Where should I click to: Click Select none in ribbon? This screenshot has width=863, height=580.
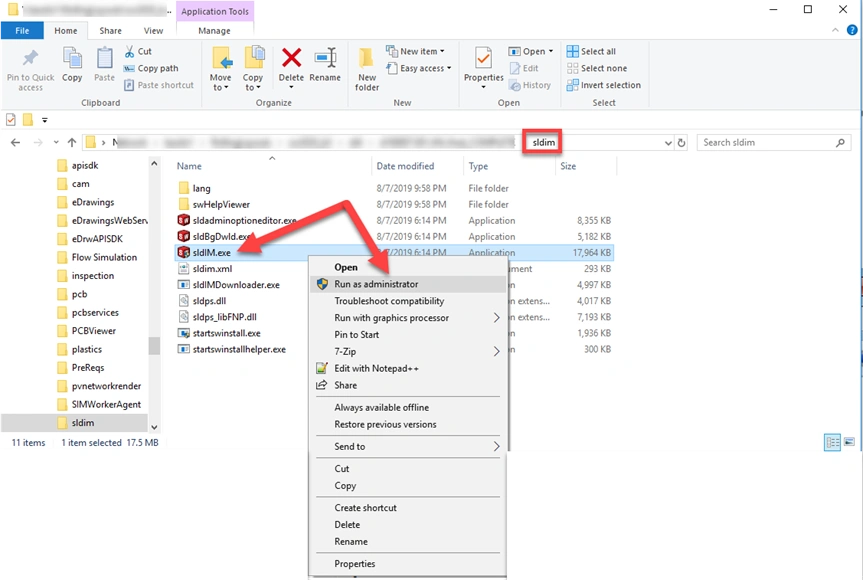click(597, 68)
